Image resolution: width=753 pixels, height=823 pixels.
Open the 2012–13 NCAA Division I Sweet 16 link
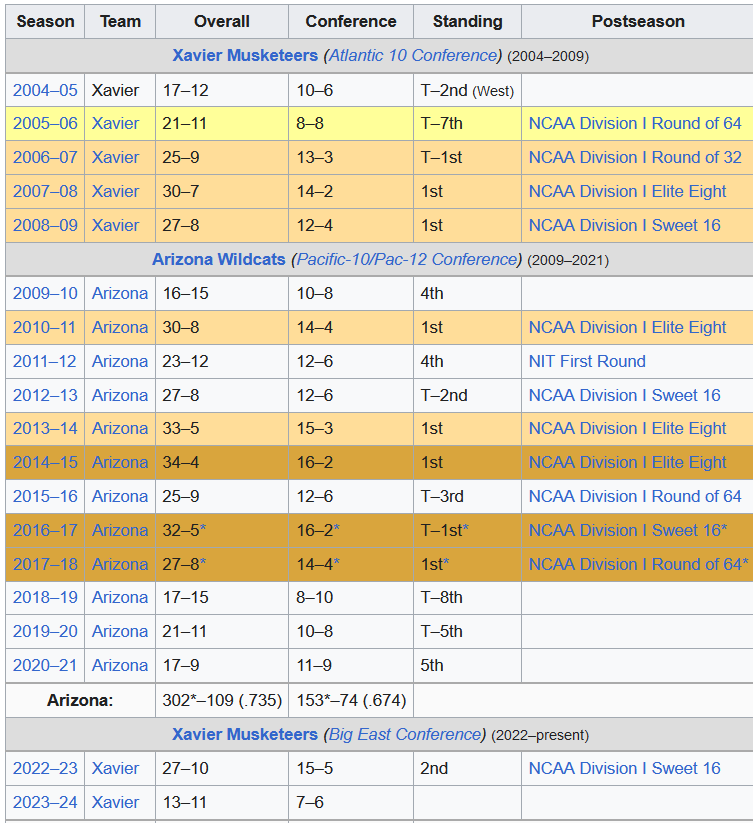pos(624,395)
